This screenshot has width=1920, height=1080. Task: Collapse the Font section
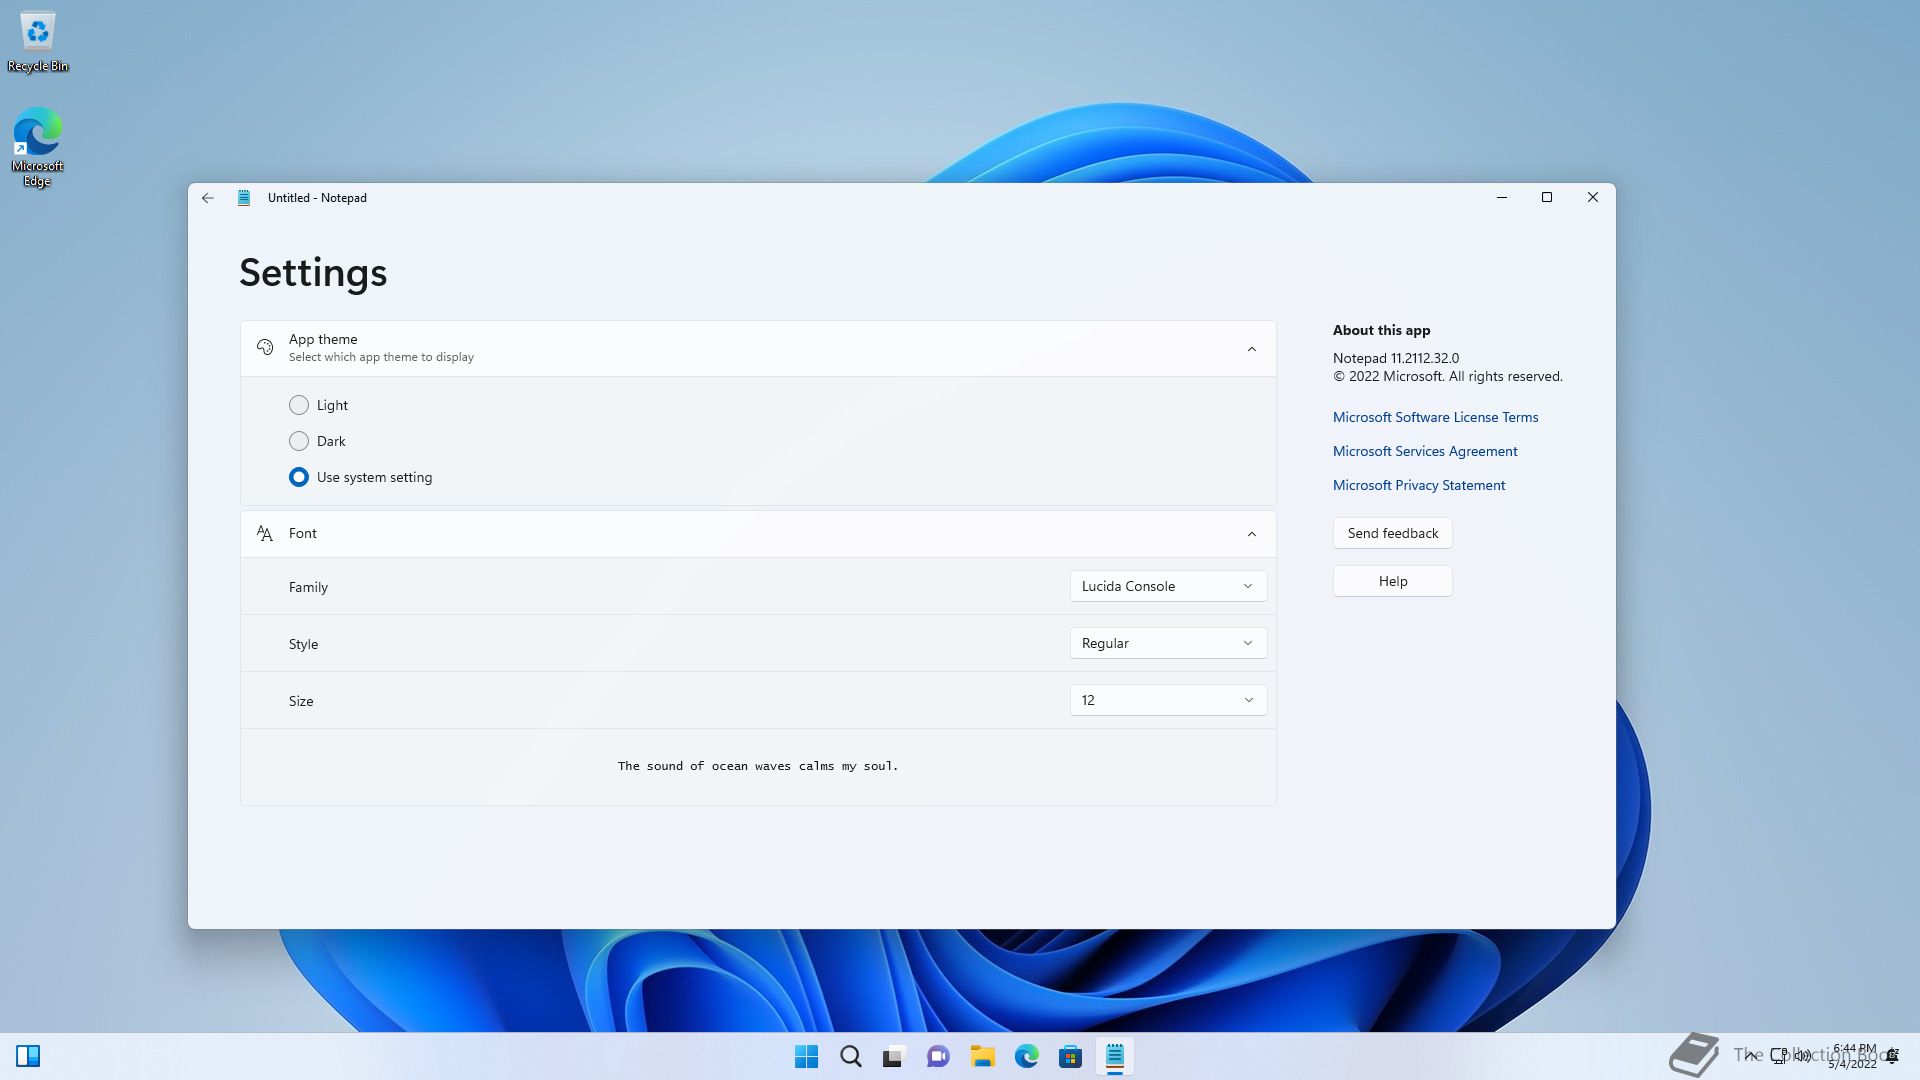point(1252,534)
